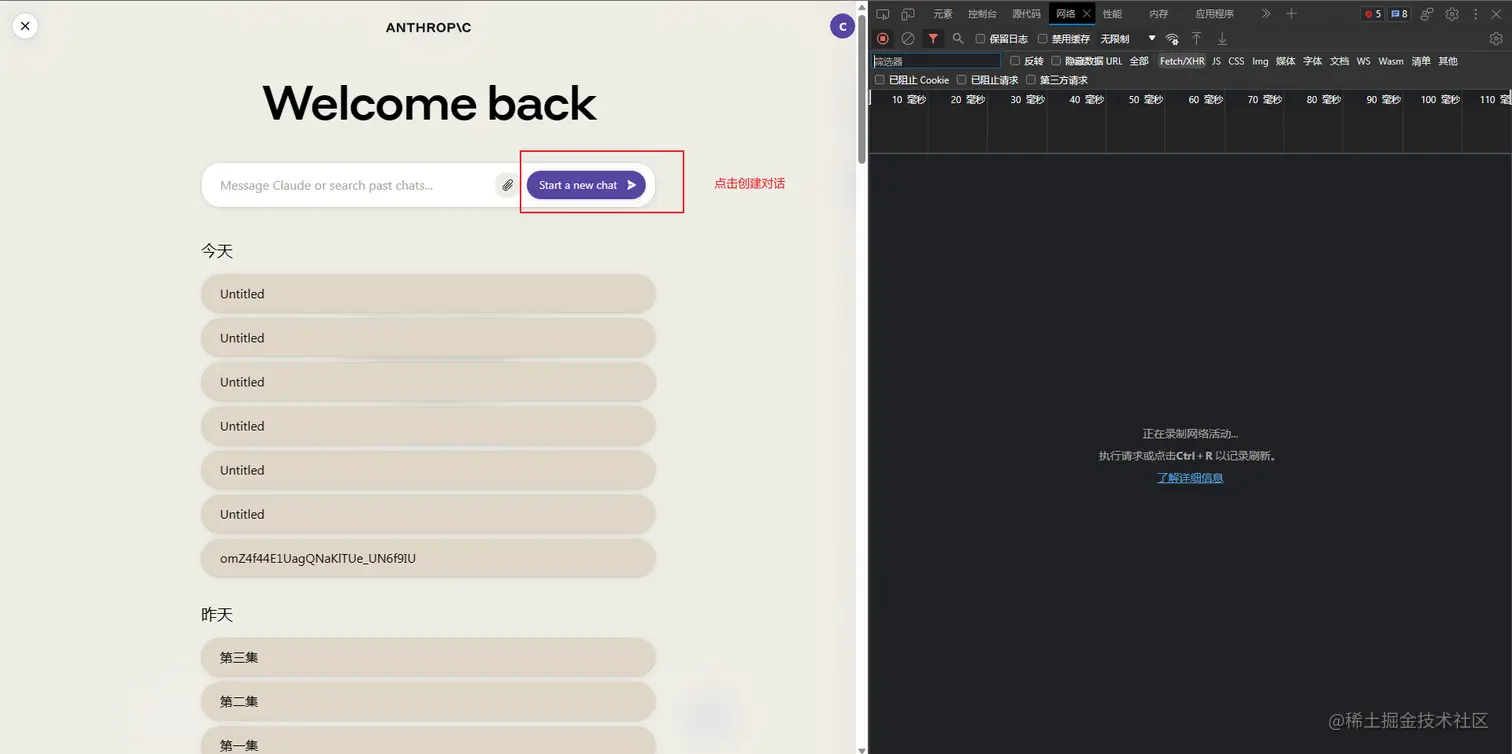Open the 第三集 chat
Image resolution: width=1512 pixels, height=754 pixels.
428,657
